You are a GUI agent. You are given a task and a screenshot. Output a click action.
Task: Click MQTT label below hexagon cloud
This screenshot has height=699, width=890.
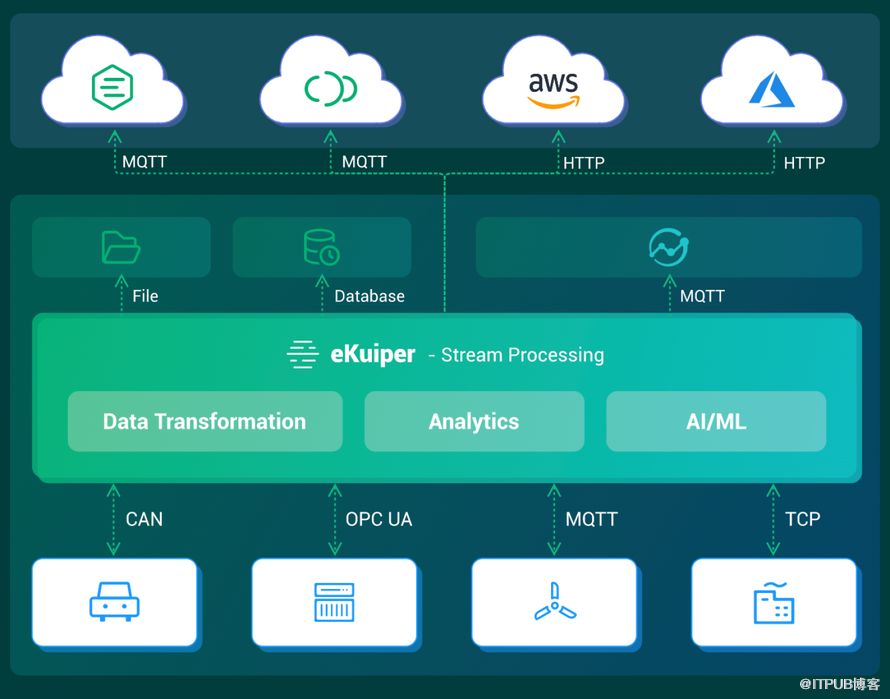145,162
